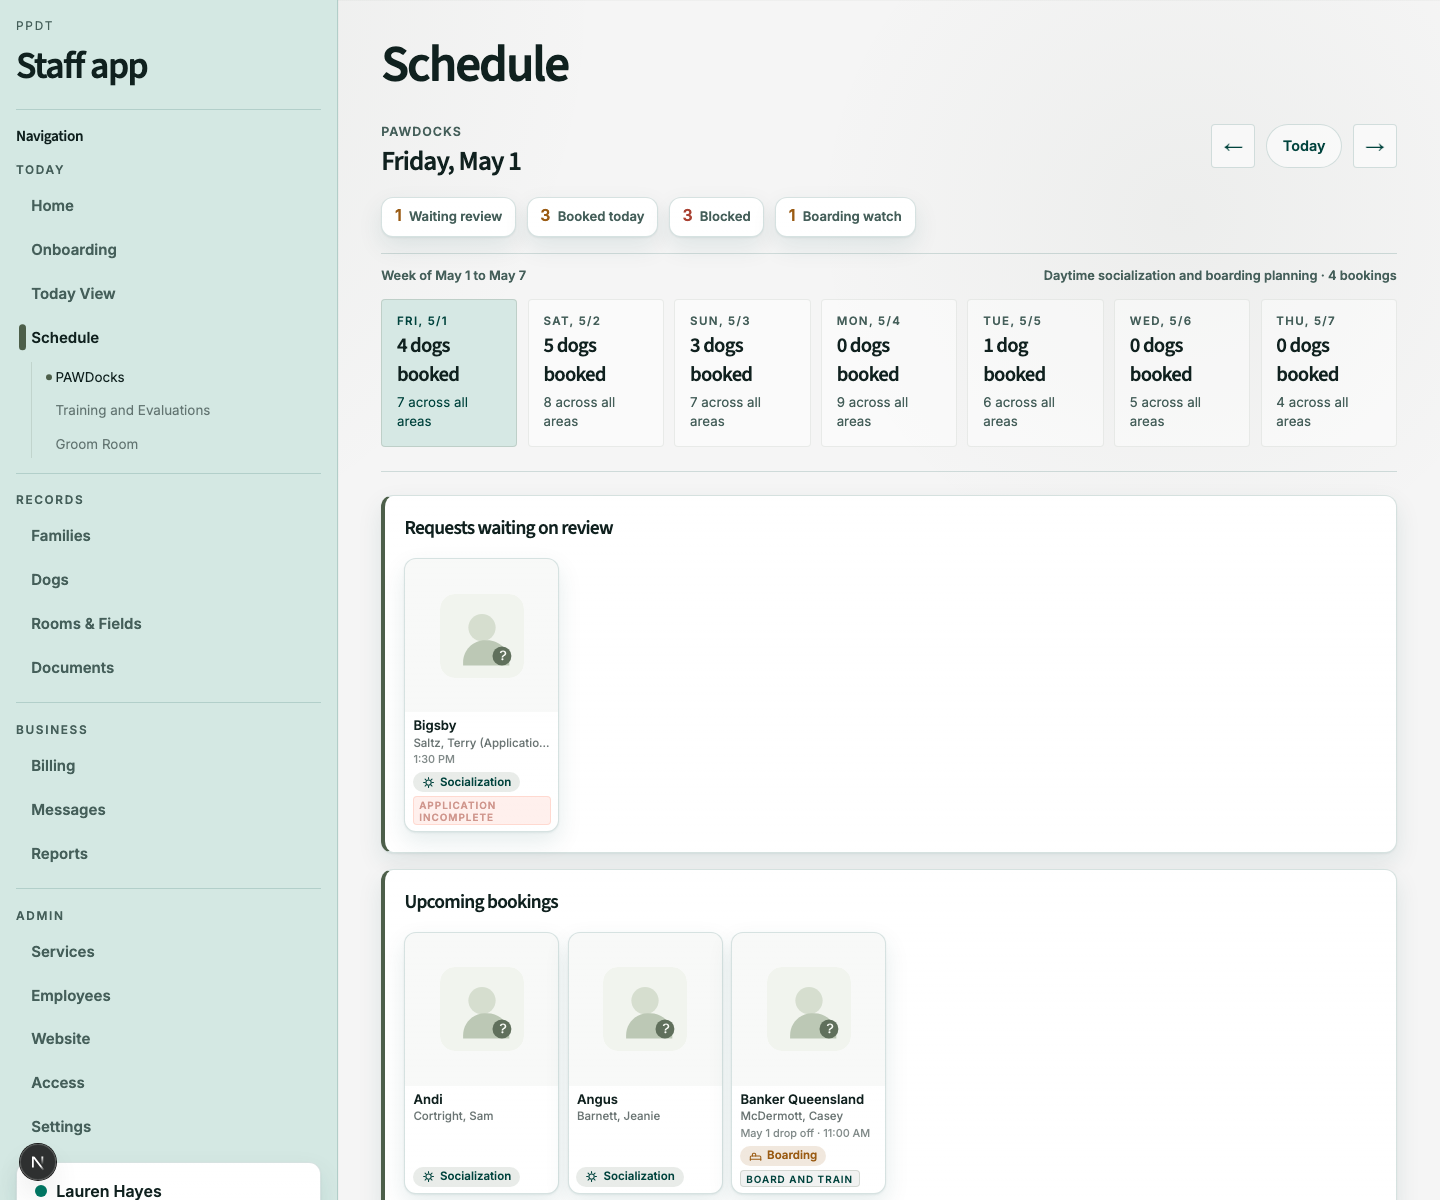The height and width of the screenshot is (1200, 1440).
Task: Open Rooms & Fields
Action: click(x=86, y=624)
